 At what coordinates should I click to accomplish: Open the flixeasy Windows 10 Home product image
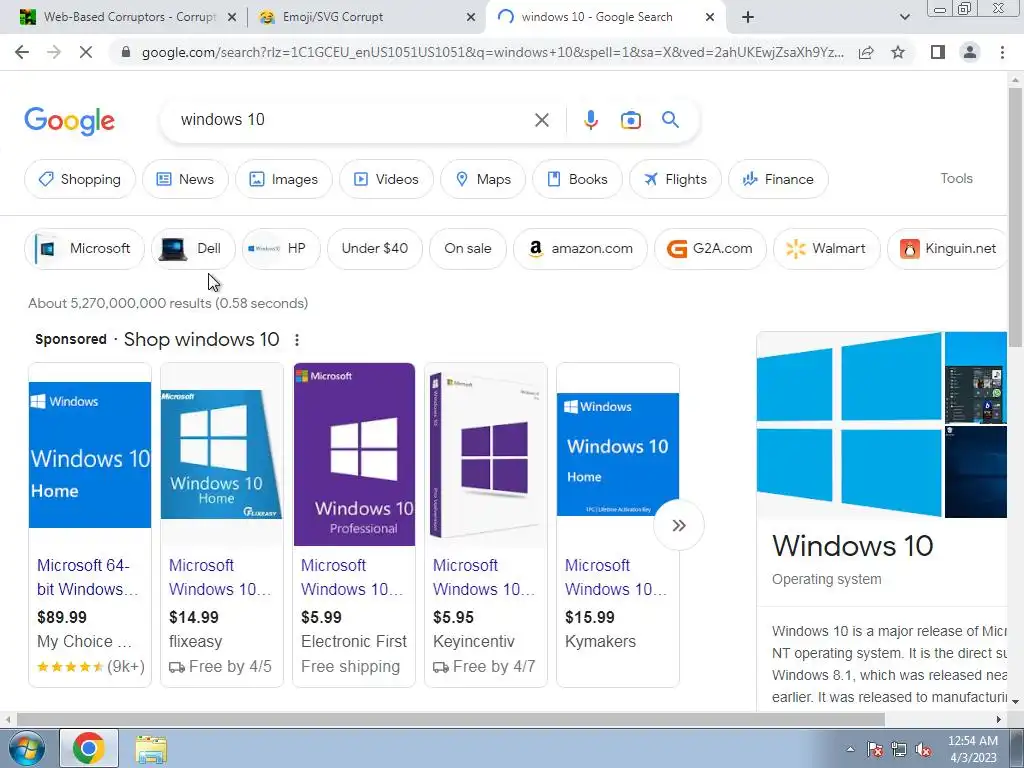221,455
